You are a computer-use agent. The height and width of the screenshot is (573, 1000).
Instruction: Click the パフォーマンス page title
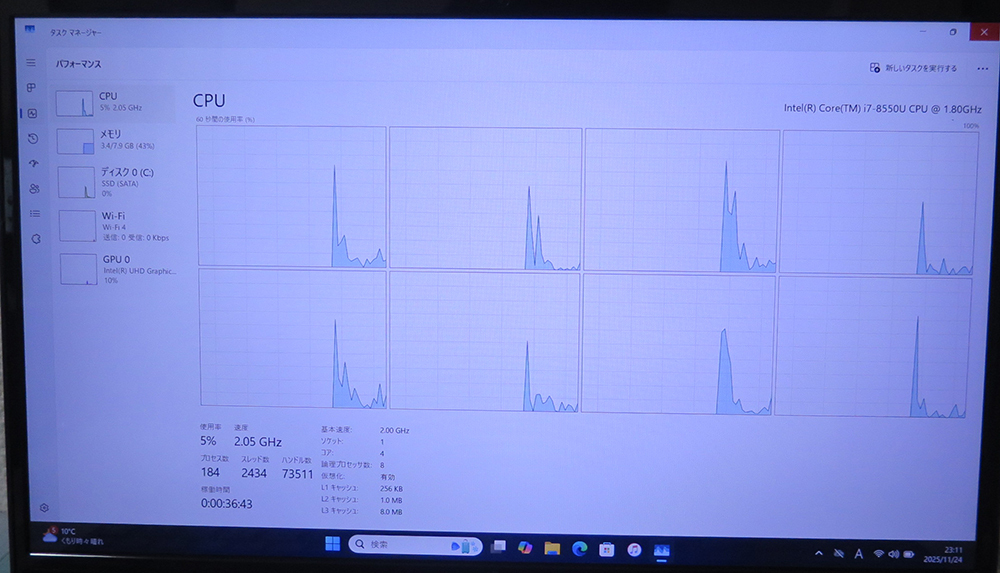tap(78, 64)
